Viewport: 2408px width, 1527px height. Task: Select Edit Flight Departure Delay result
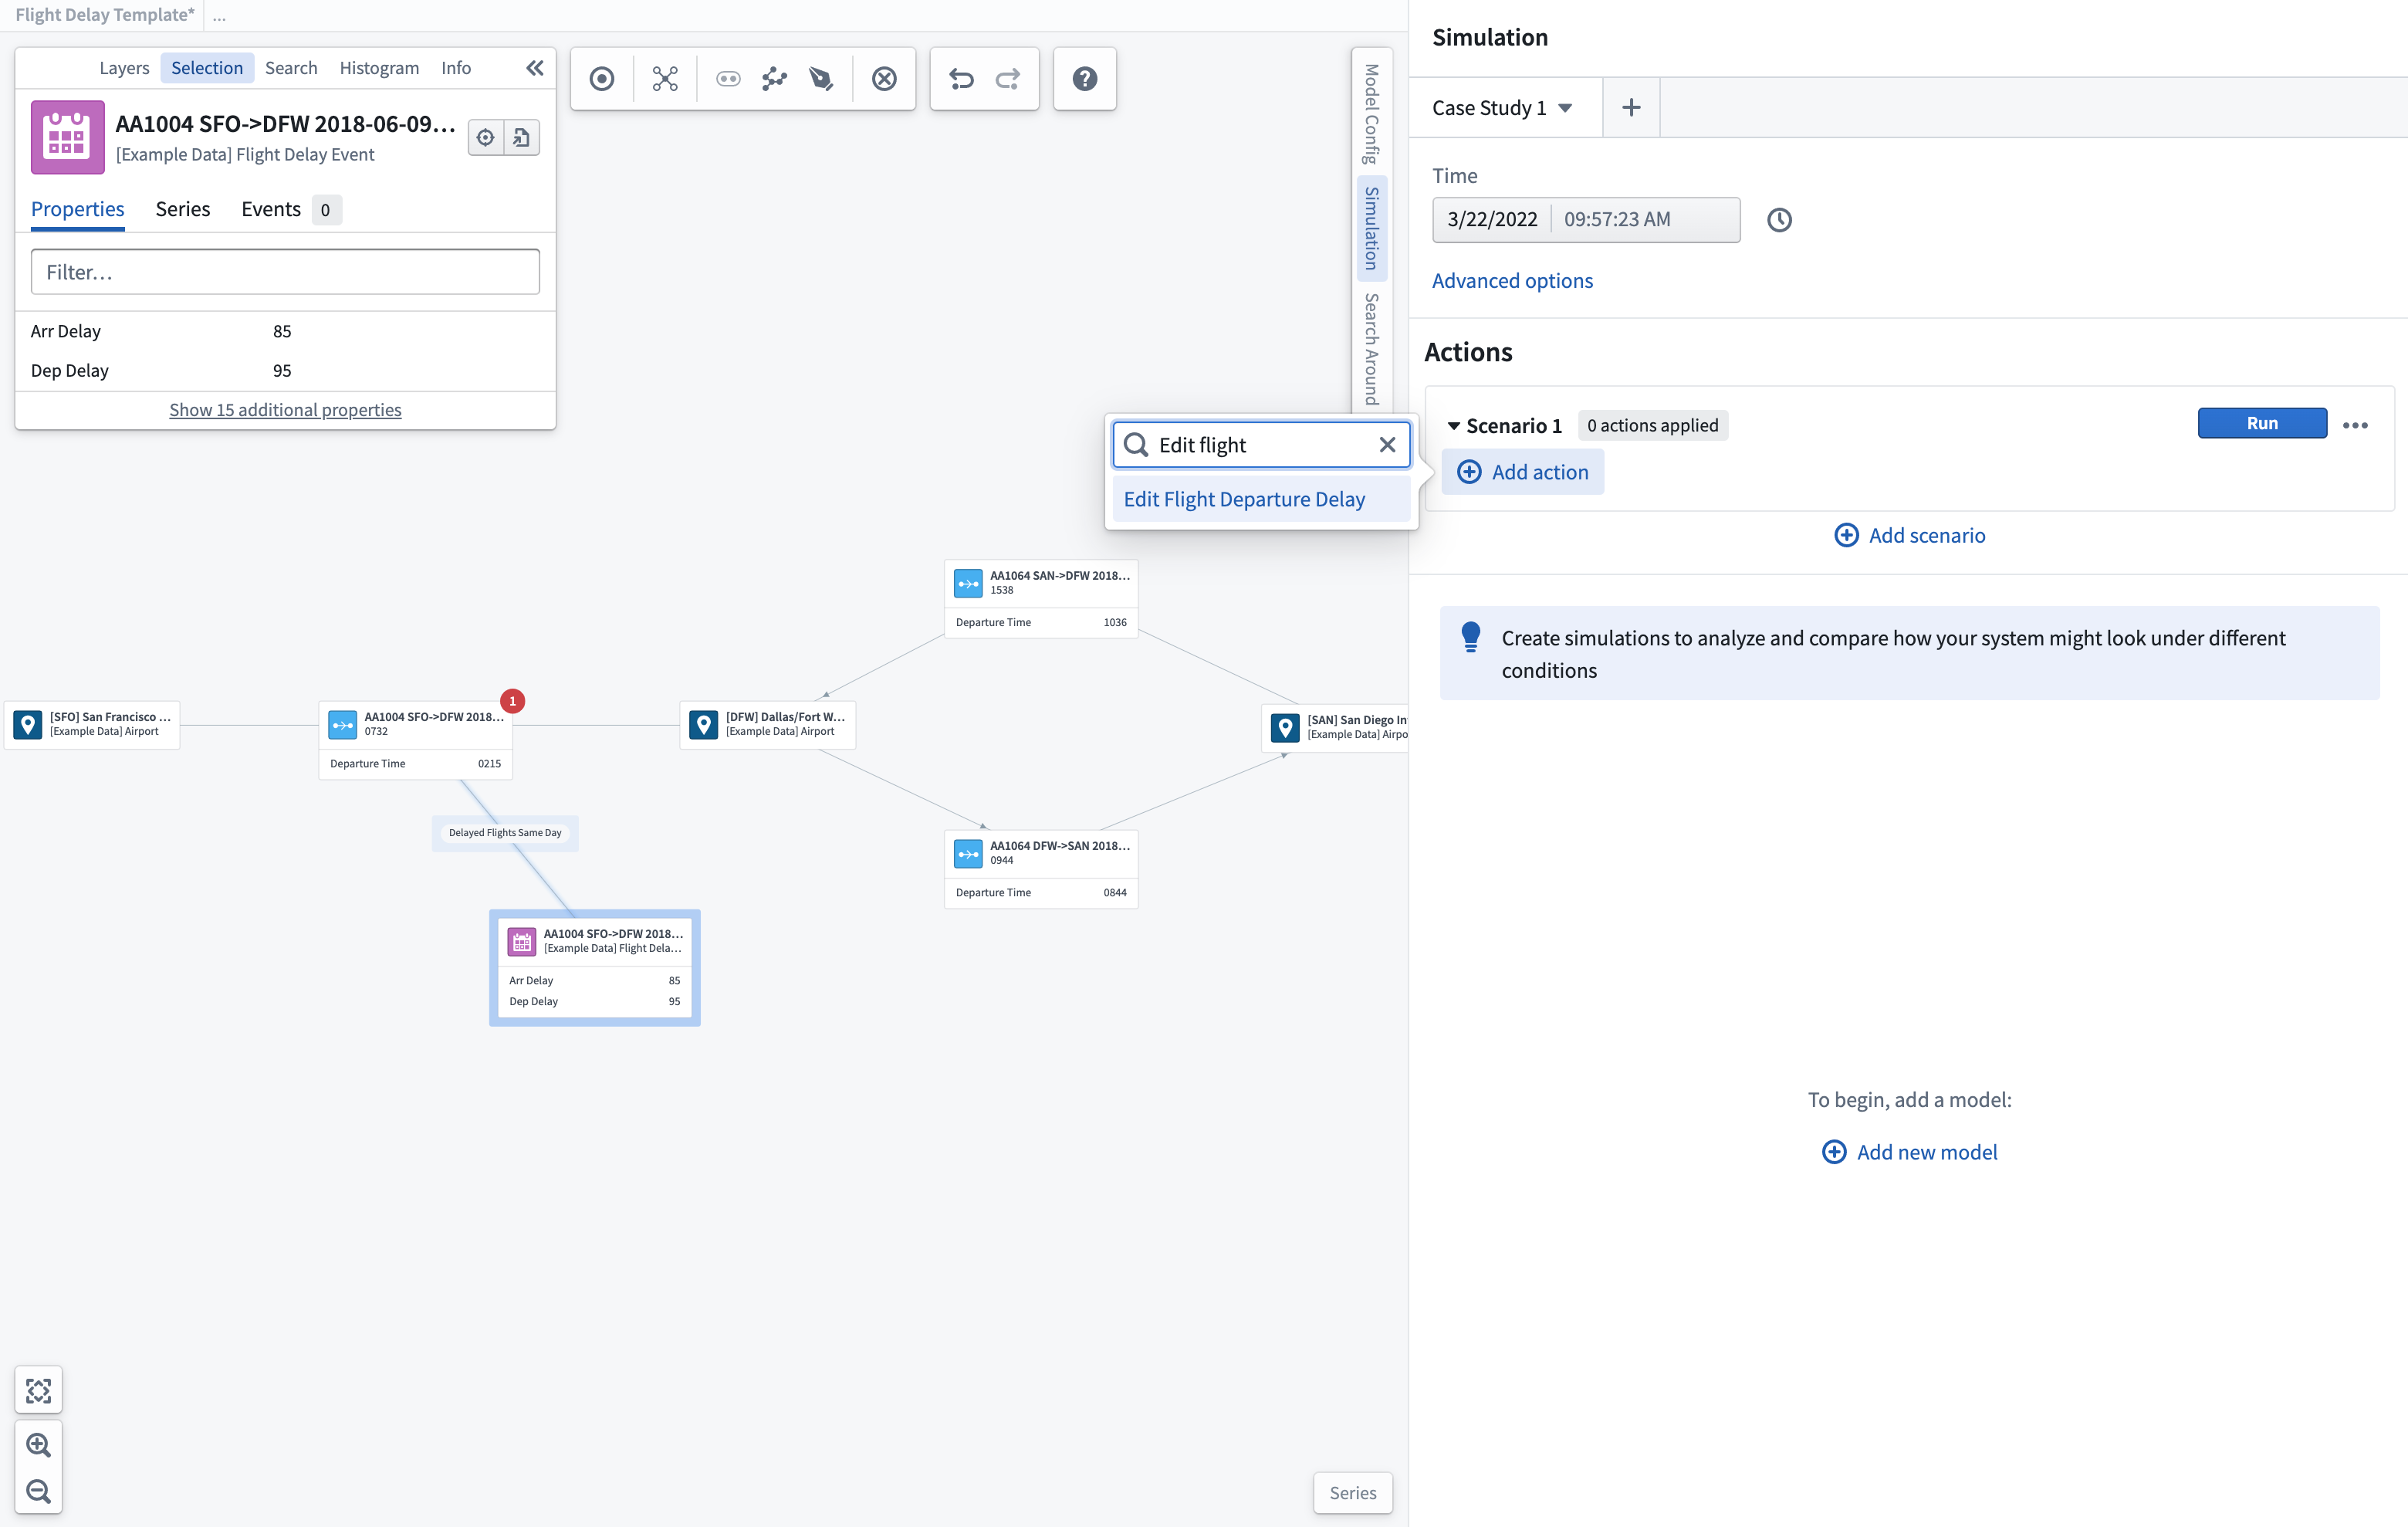pos(1261,499)
